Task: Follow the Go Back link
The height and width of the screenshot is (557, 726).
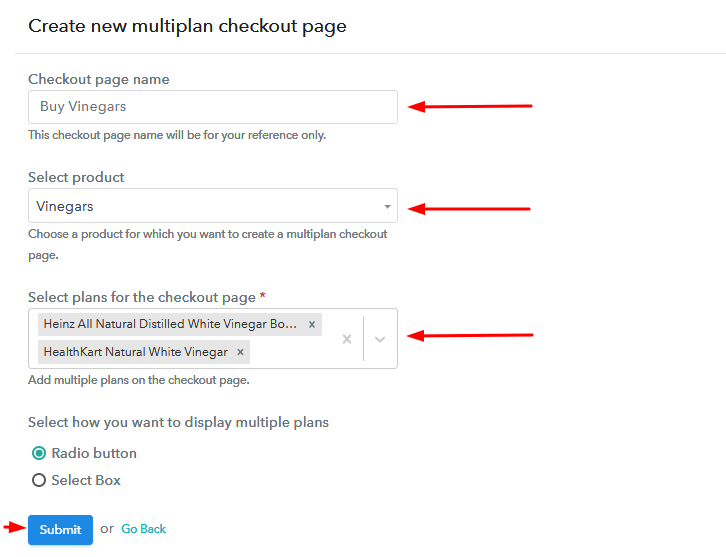Action: pos(144,529)
